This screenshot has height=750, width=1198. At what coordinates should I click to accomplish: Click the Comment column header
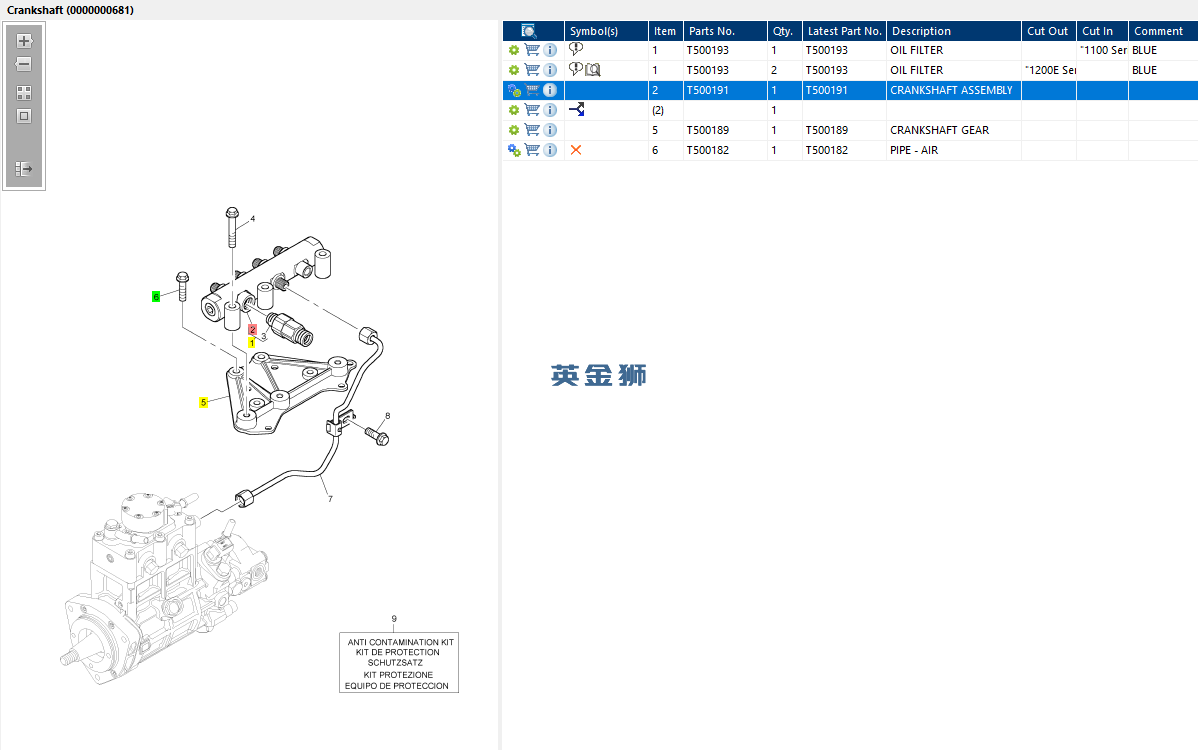click(1163, 31)
